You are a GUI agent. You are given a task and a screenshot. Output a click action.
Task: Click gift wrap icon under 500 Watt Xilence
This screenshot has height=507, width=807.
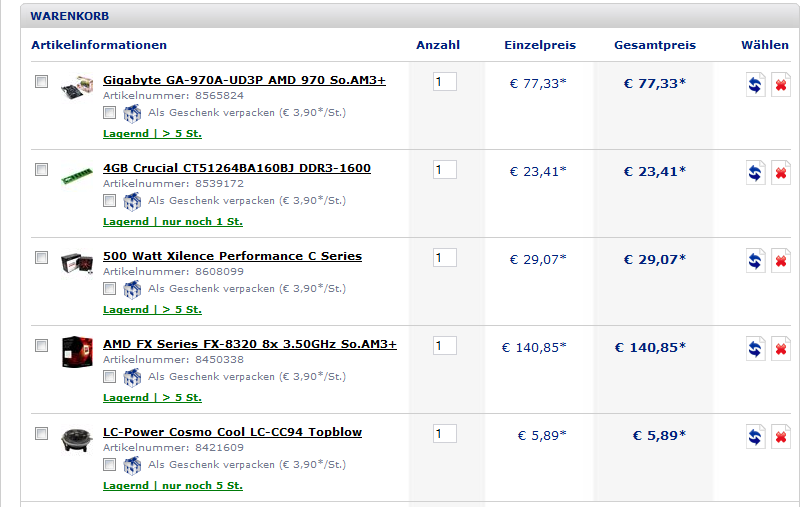pos(132,289)
